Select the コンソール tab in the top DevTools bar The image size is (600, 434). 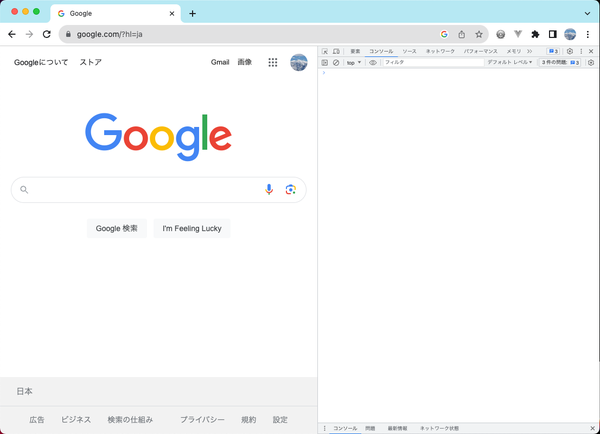coord(381,51)
